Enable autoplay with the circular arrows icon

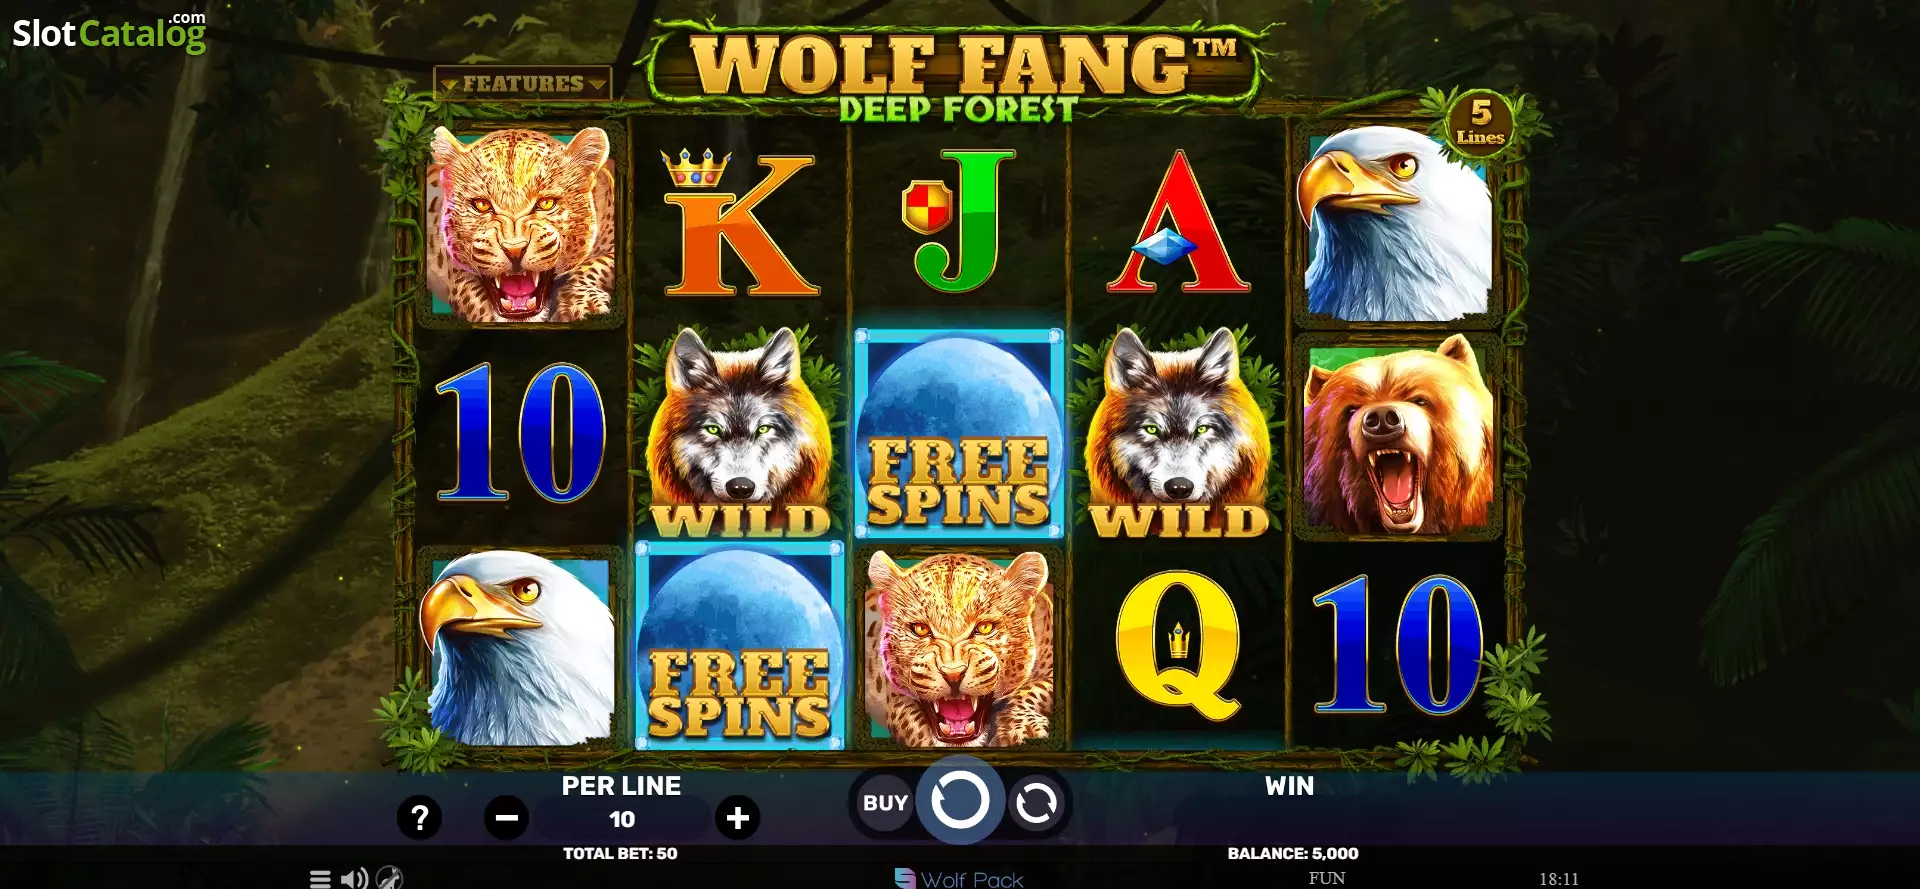coord(1036,803)
